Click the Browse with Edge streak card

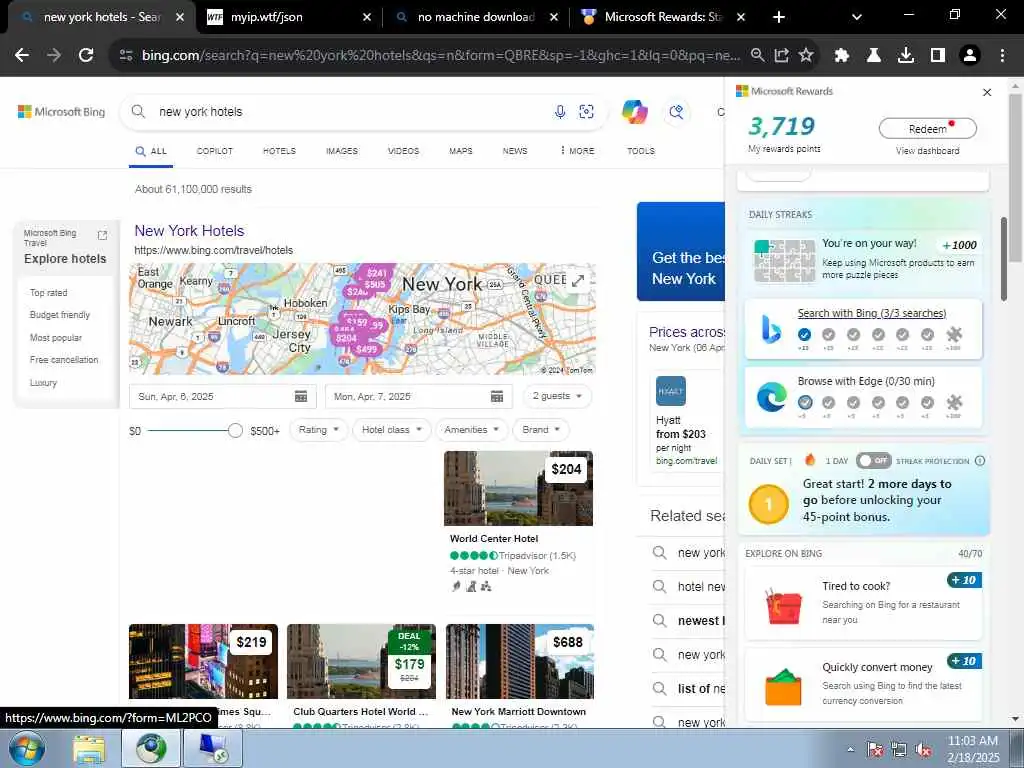coord(863,398)
